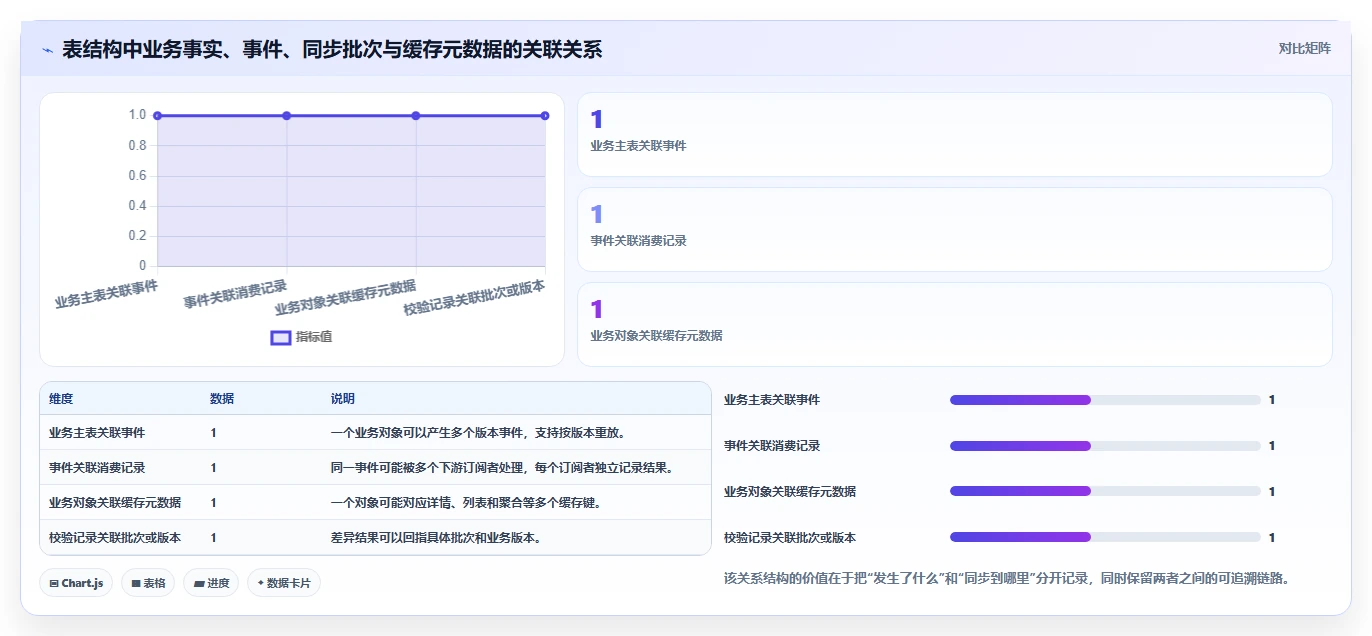Click the chart data point for 业务主表关联事件
Image resolution: width=1372 pixels, height=636 pixels.
pos(158,116)
